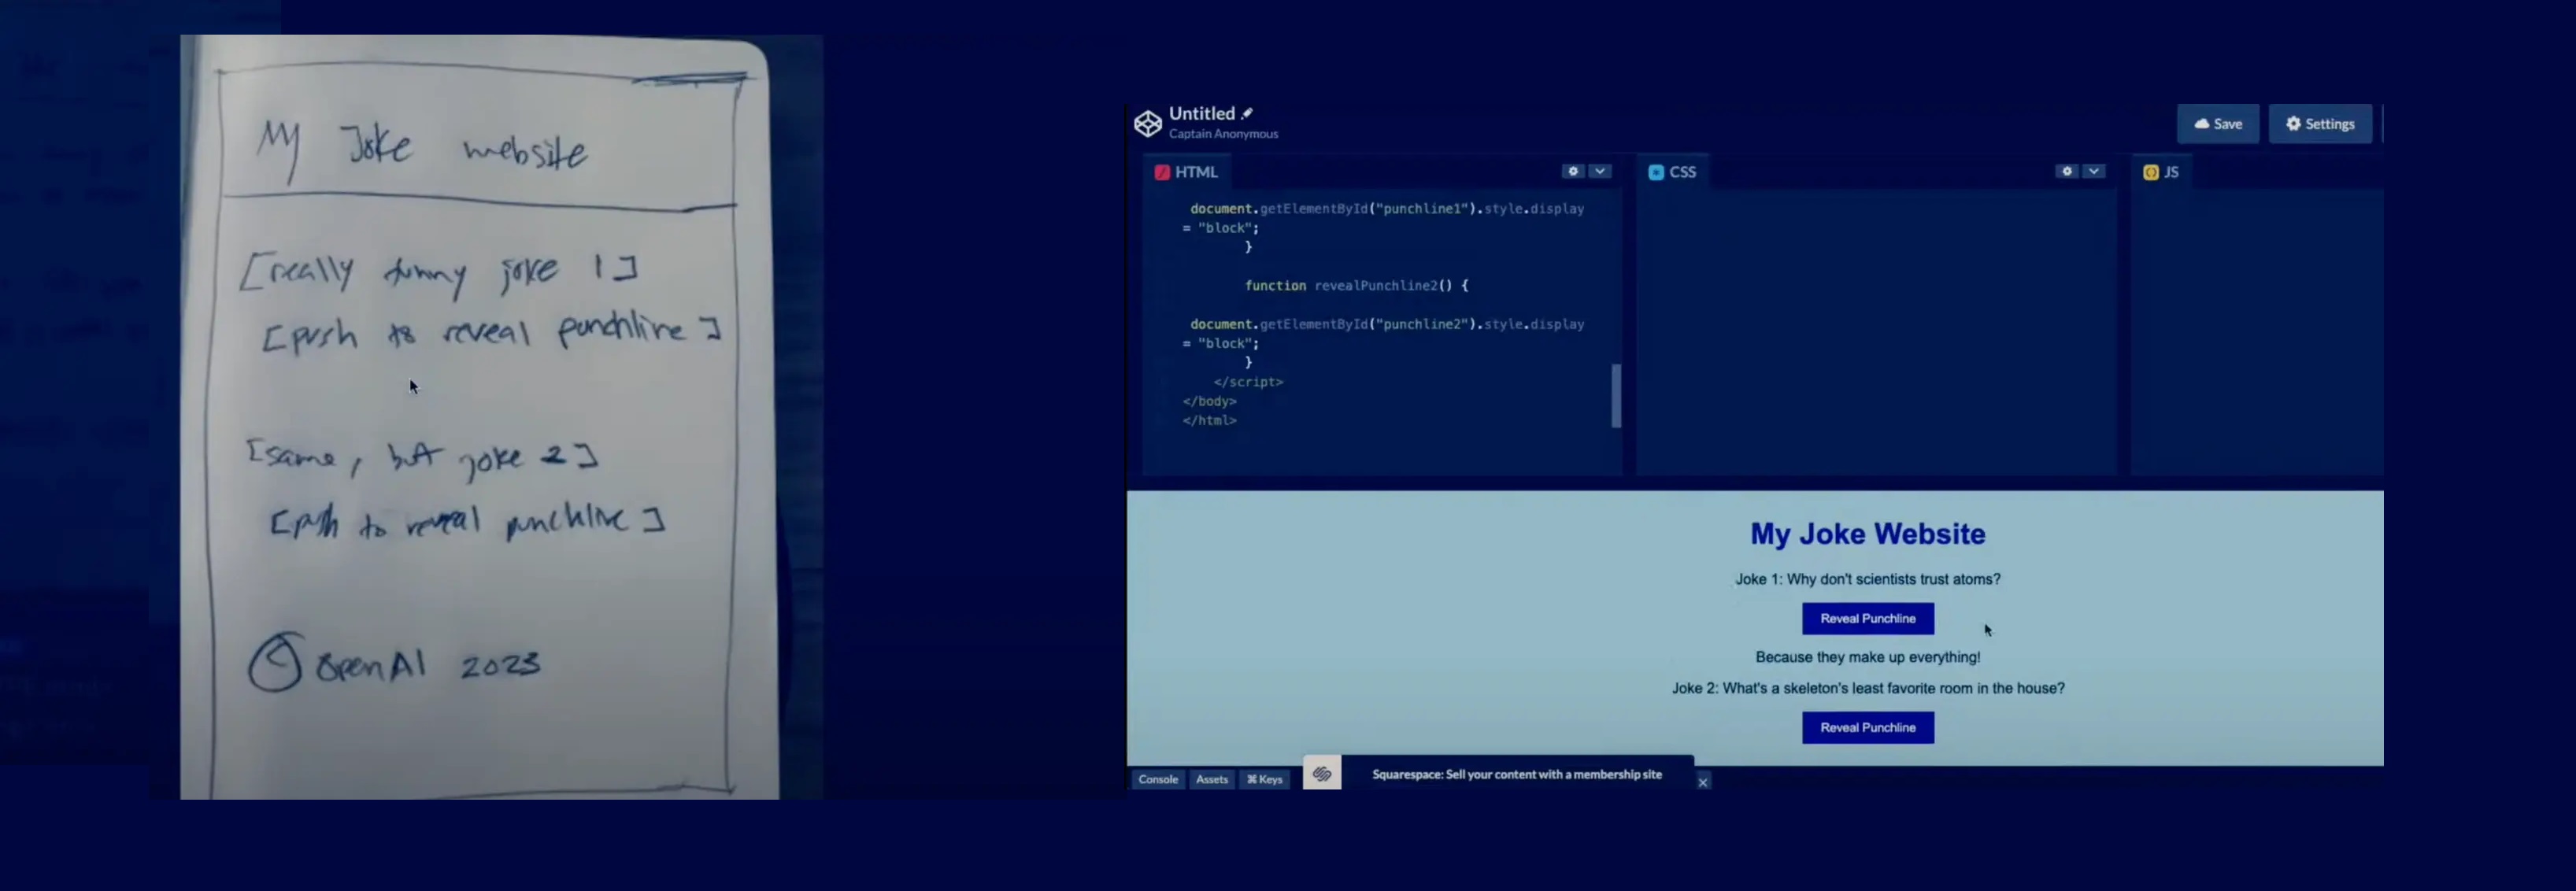Open HTML editor settings gear
Viewport: 2576px width, 891px height.
coord(1573,171)
